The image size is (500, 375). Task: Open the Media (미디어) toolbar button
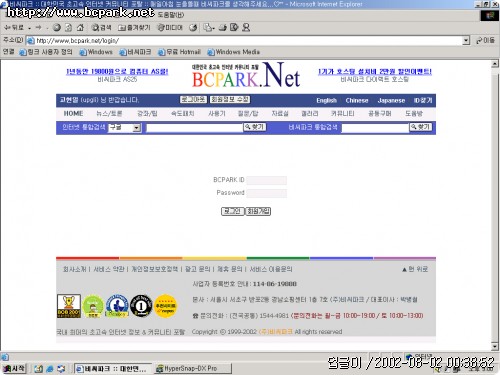click(x=170, y=27)
